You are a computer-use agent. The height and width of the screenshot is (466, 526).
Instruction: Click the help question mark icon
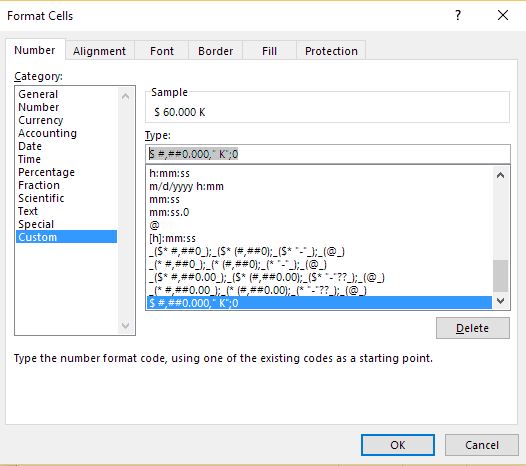(x=458, y=15)
